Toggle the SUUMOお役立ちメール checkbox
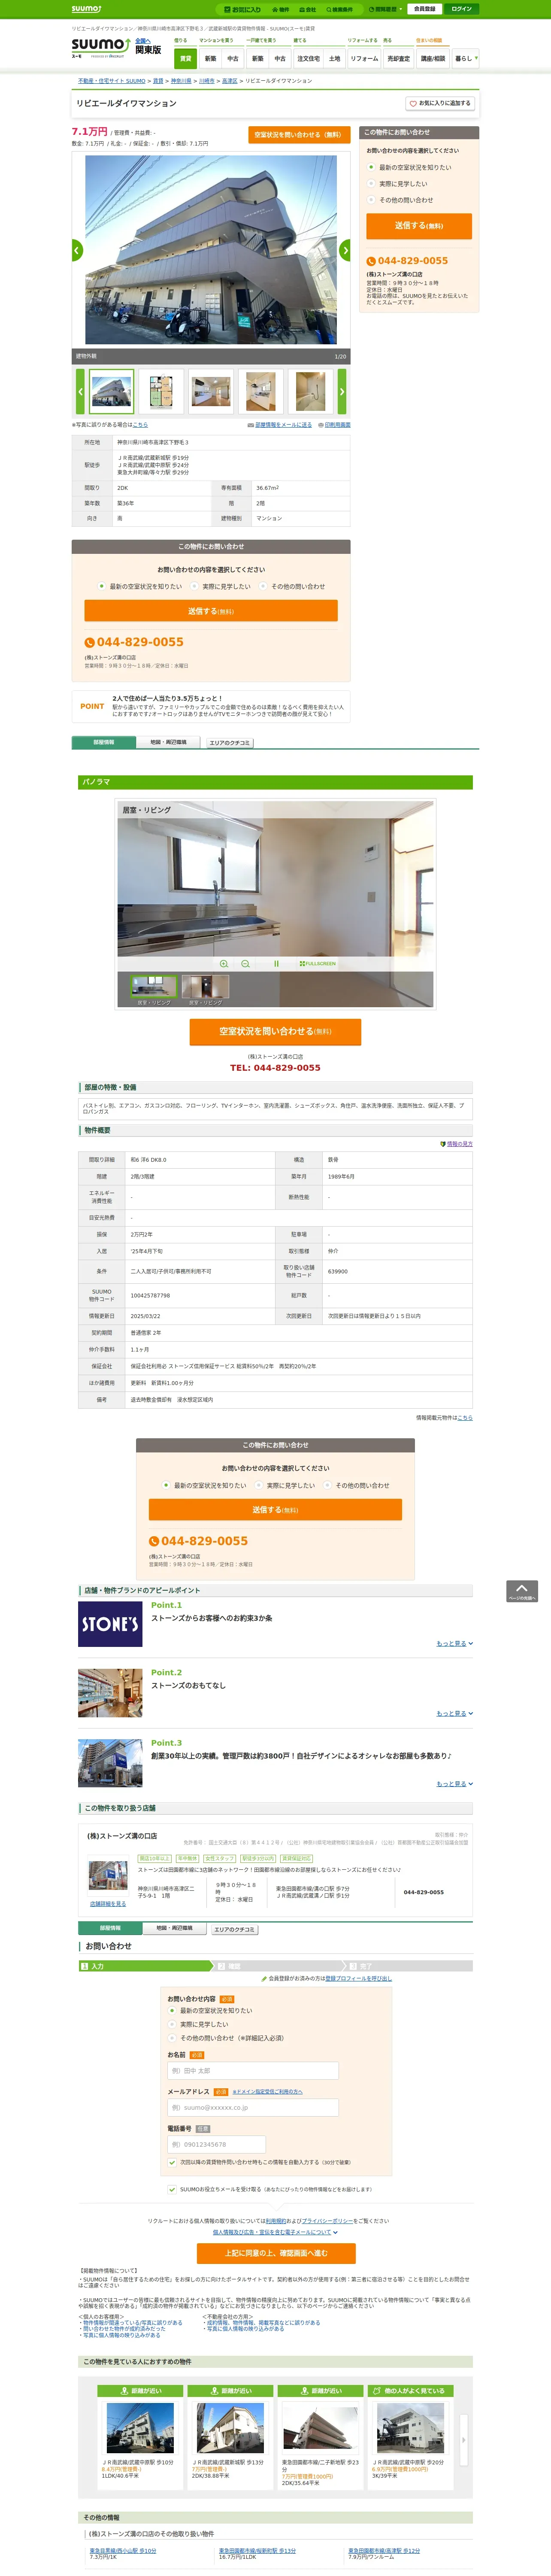Image resolution: width=551 pixels, height=2576 pixels. tap(172, 2189)
